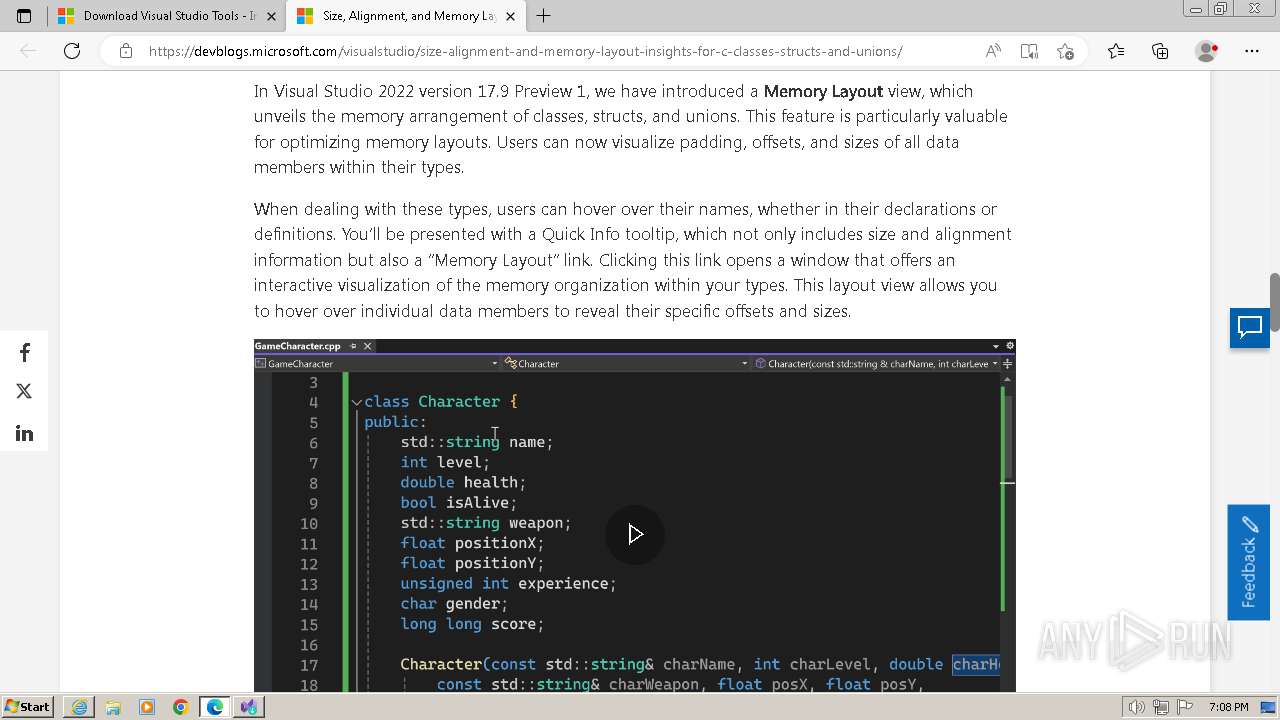Open media player taskbar icon
The width and height of the screenshot is (1280, 720).
click(147, 707)
